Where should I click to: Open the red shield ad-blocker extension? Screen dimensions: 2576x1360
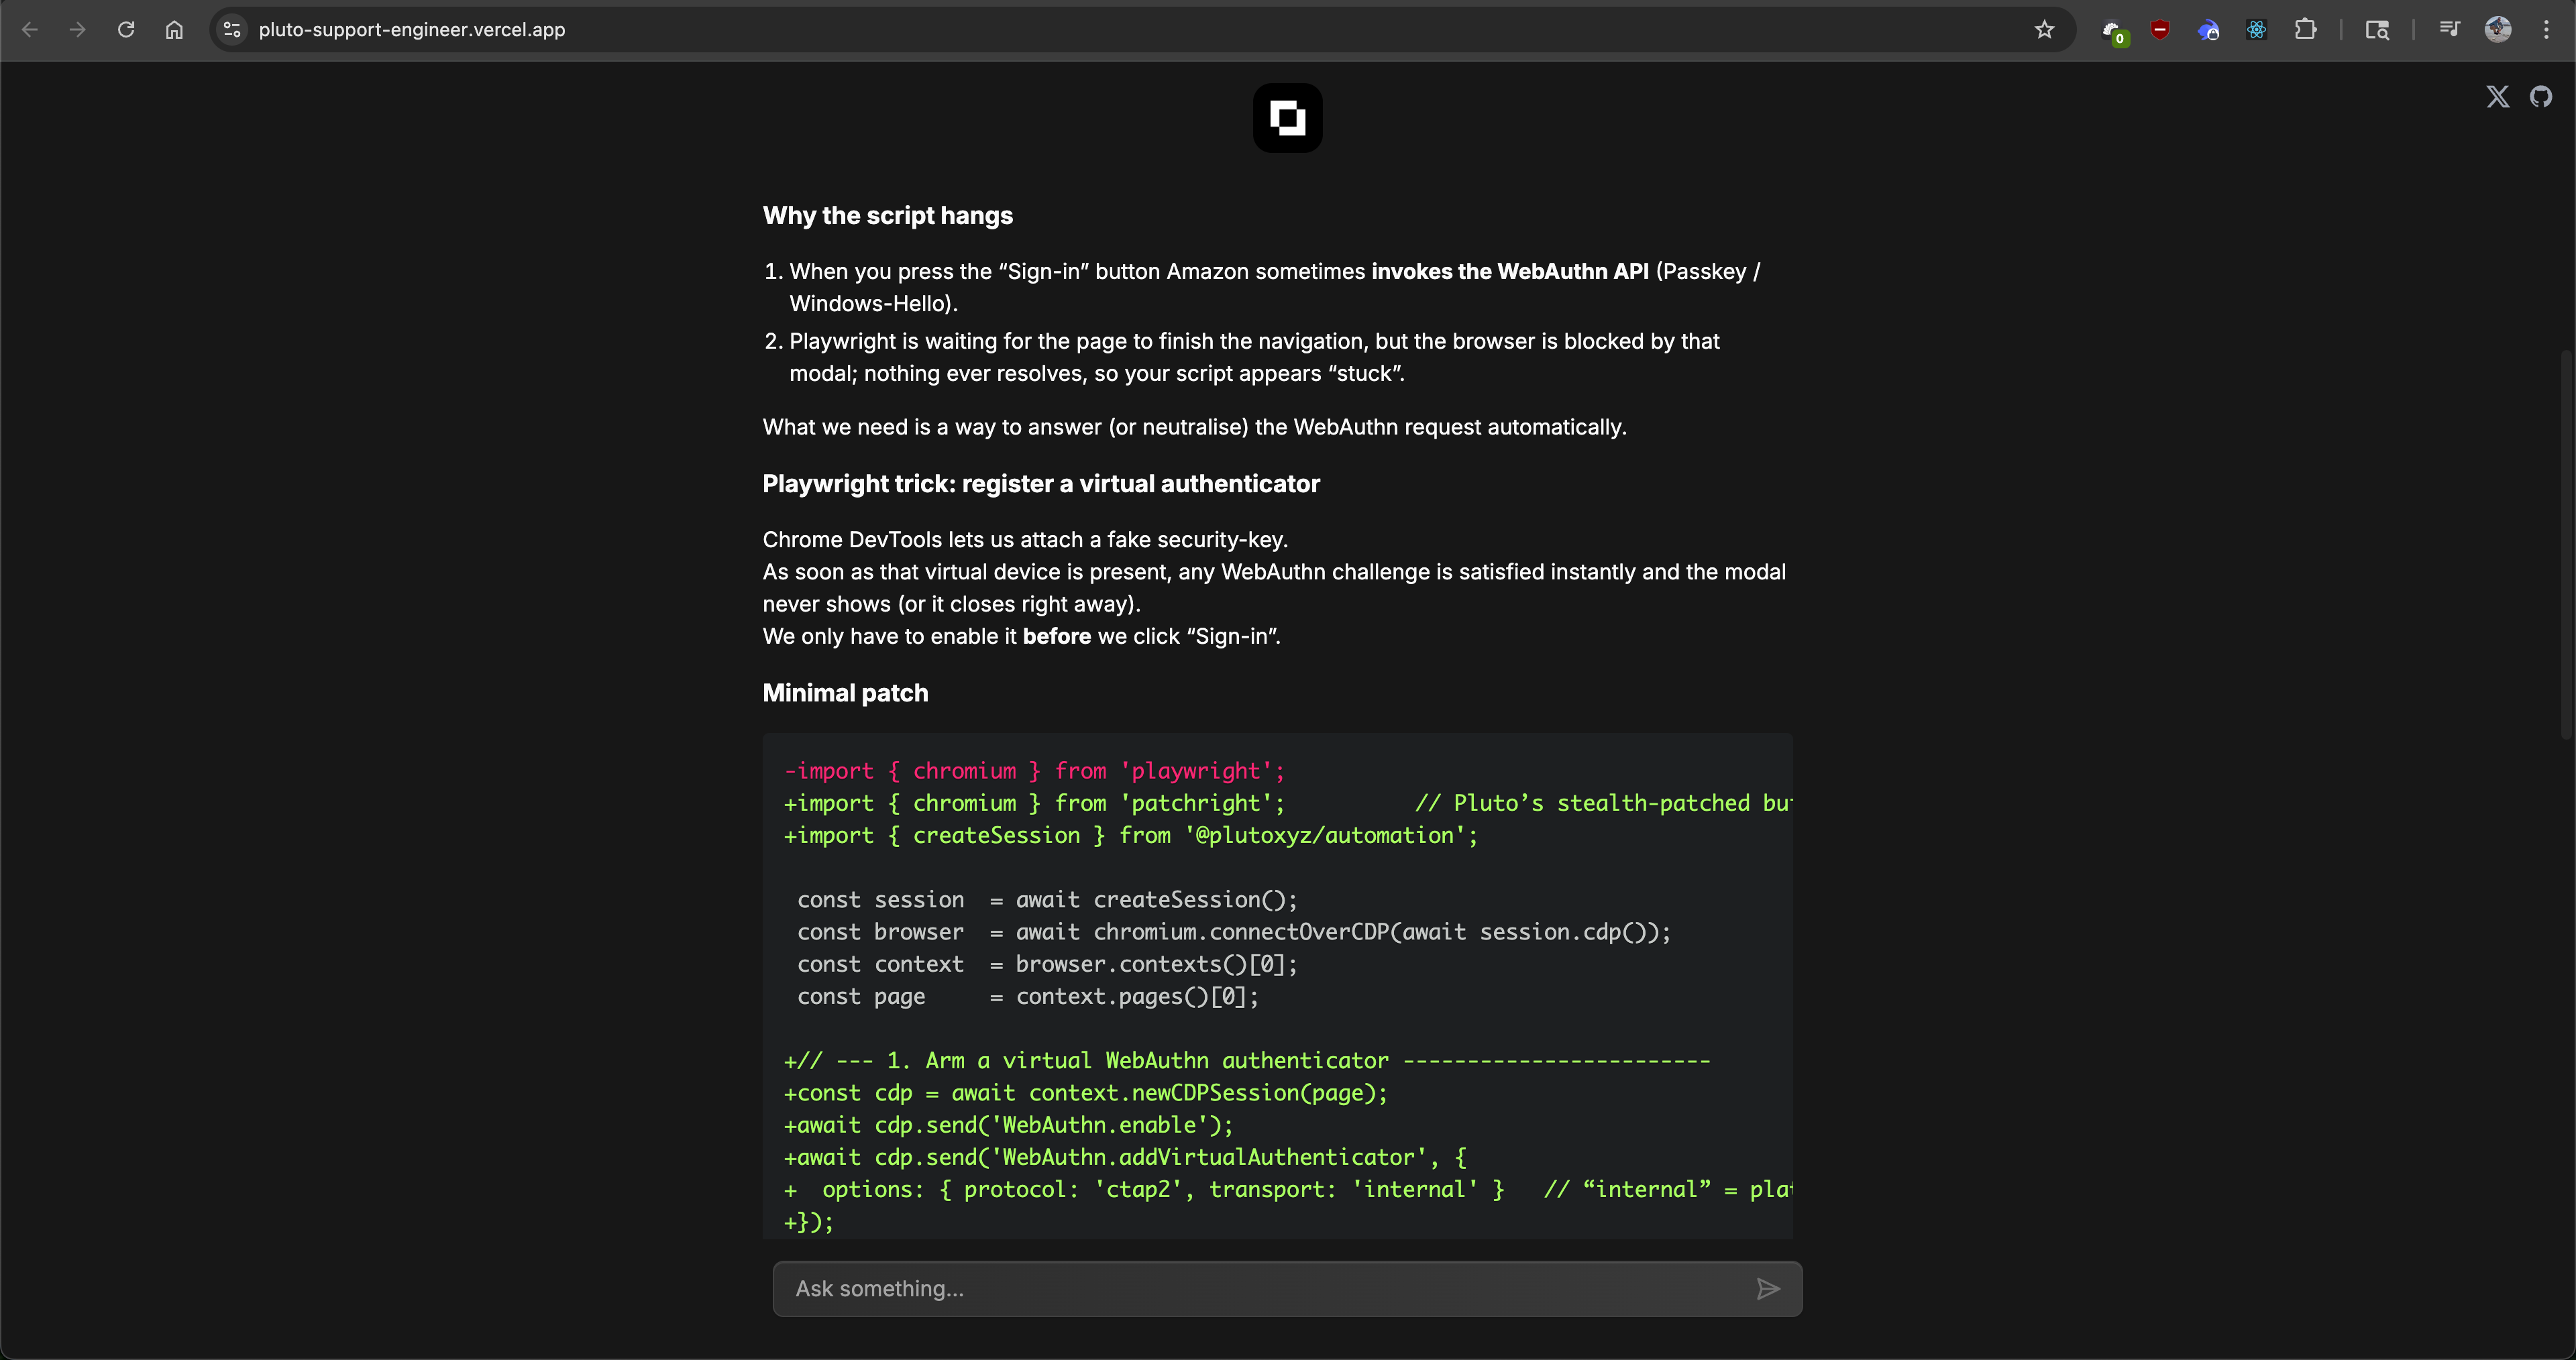[2160, 30]
